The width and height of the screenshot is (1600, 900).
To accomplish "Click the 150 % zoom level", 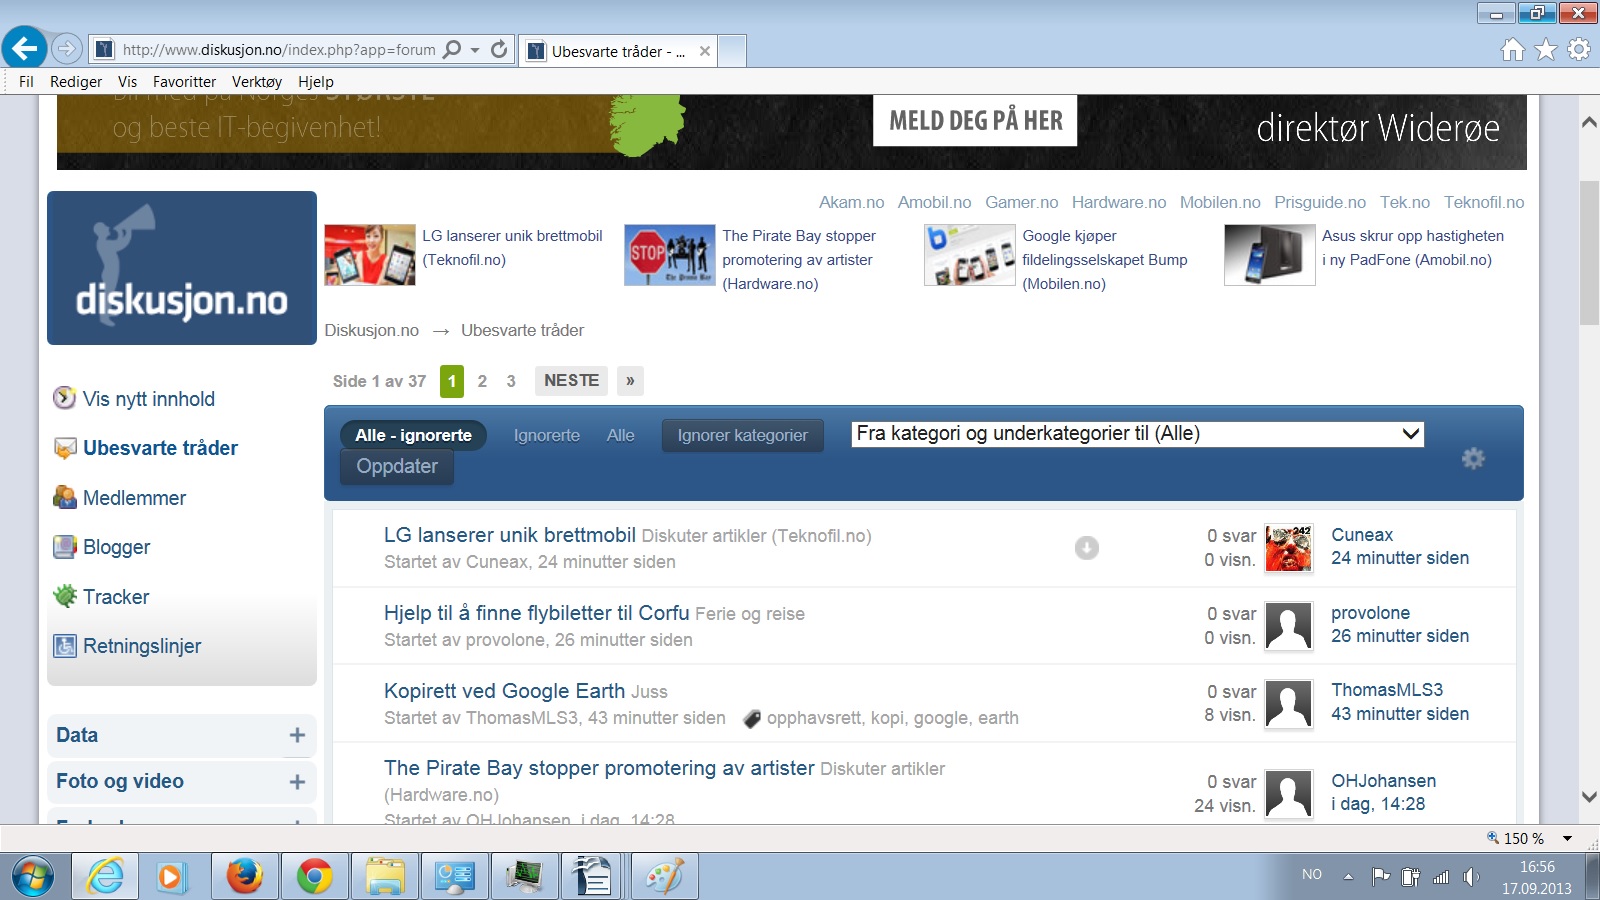I will tap(1523, 838).
